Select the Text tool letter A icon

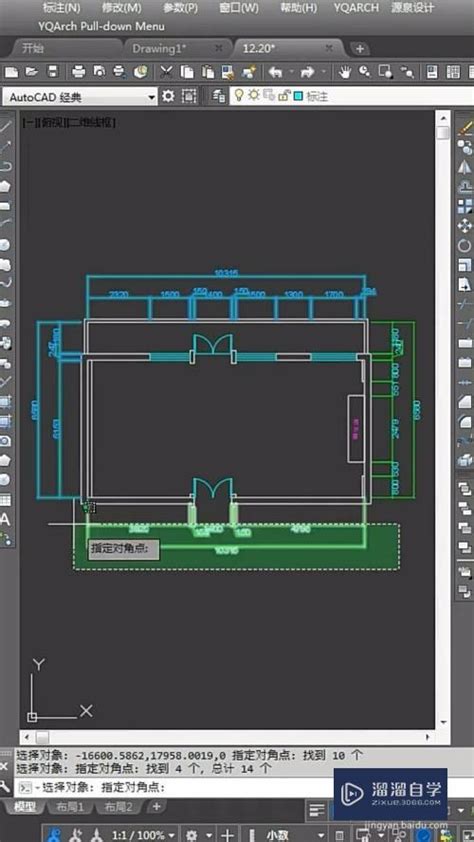5,519
